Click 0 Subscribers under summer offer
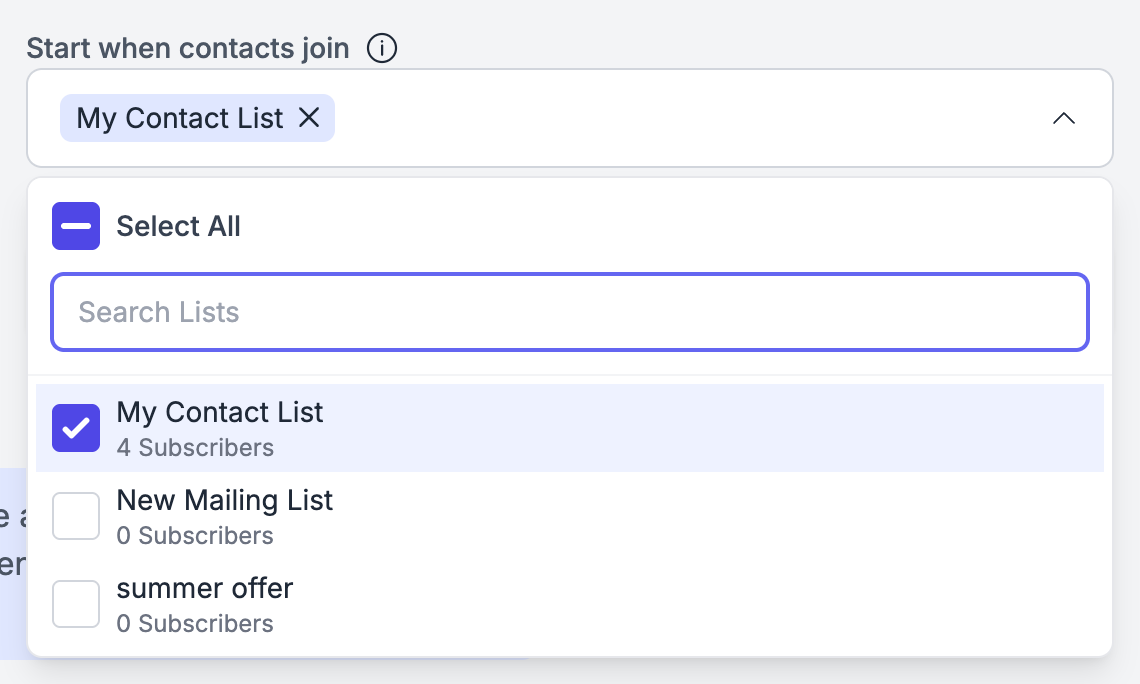The image size is (1140, 684). 195,624
